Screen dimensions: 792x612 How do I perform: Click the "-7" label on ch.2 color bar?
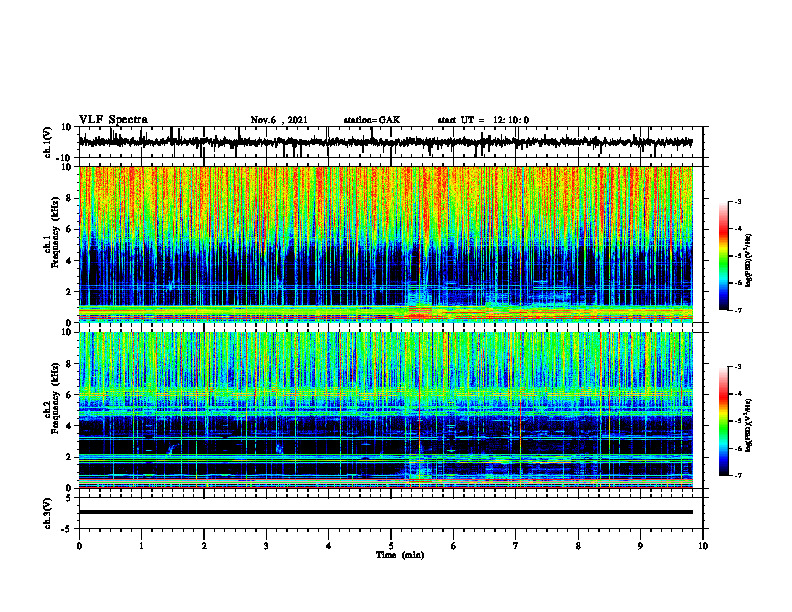(737, 476)
